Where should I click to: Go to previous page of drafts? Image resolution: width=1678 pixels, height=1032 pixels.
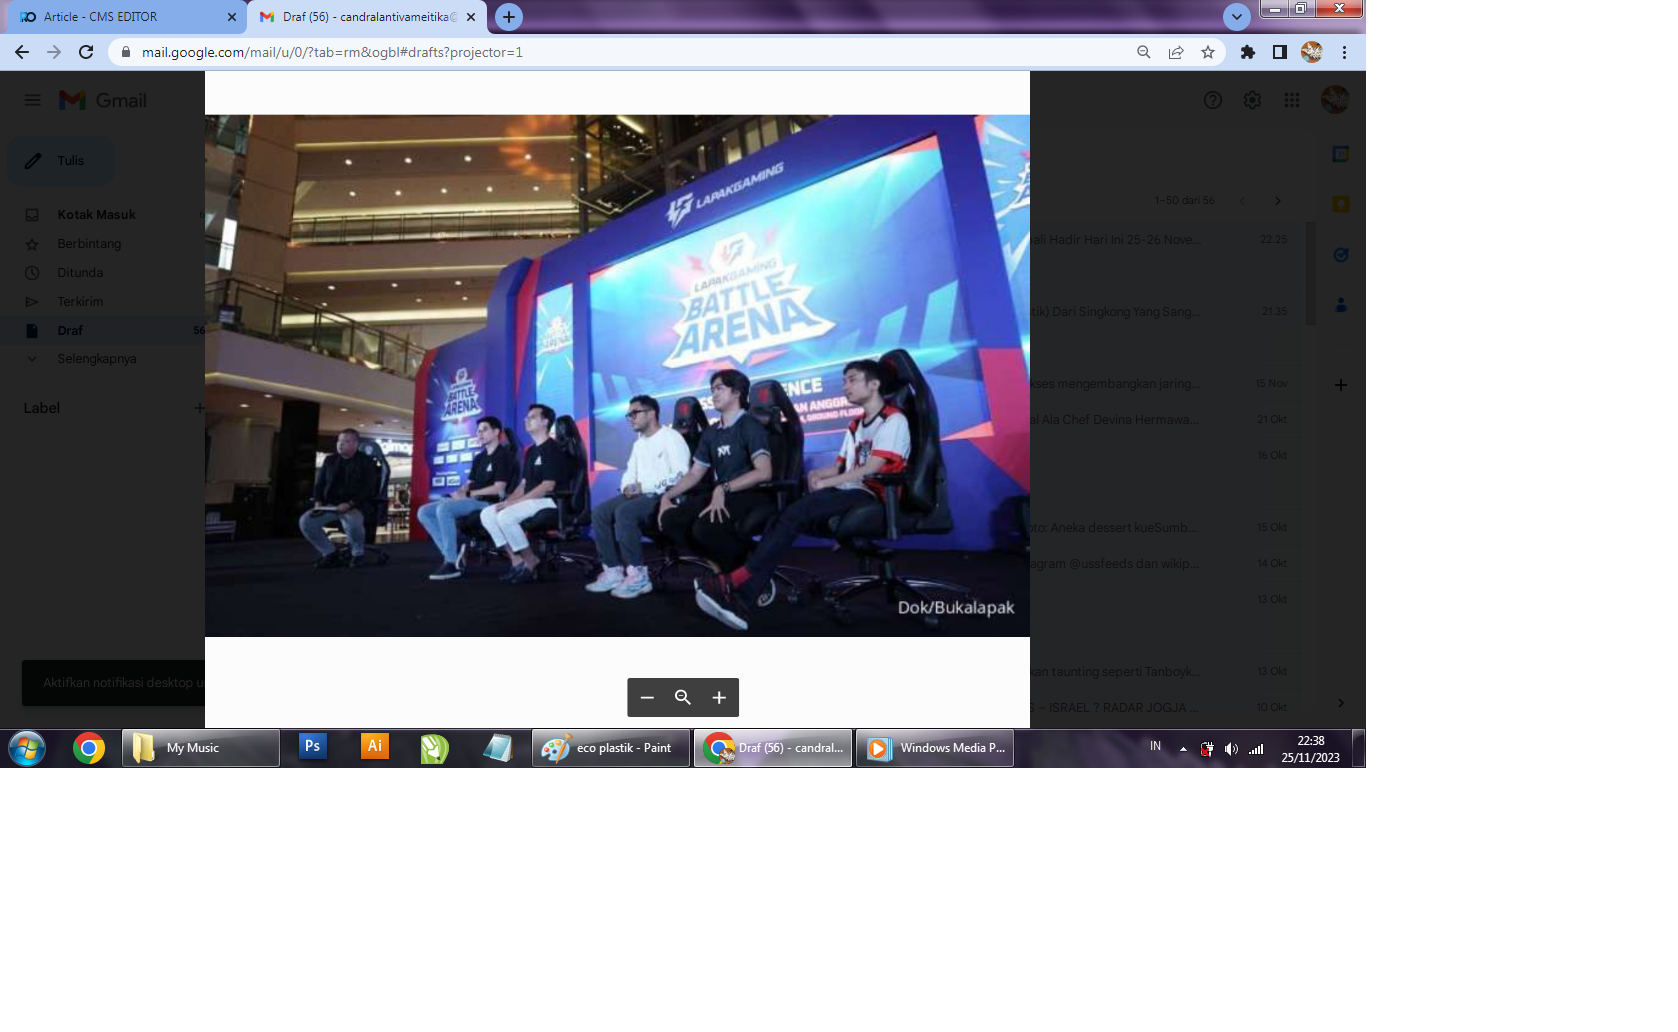click(x=1242, y=201)
